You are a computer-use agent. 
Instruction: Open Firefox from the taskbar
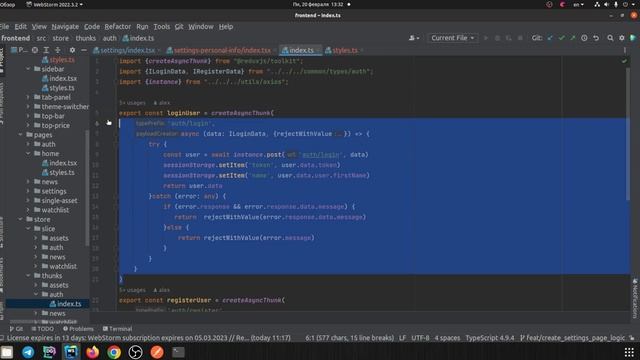point(93,352)
